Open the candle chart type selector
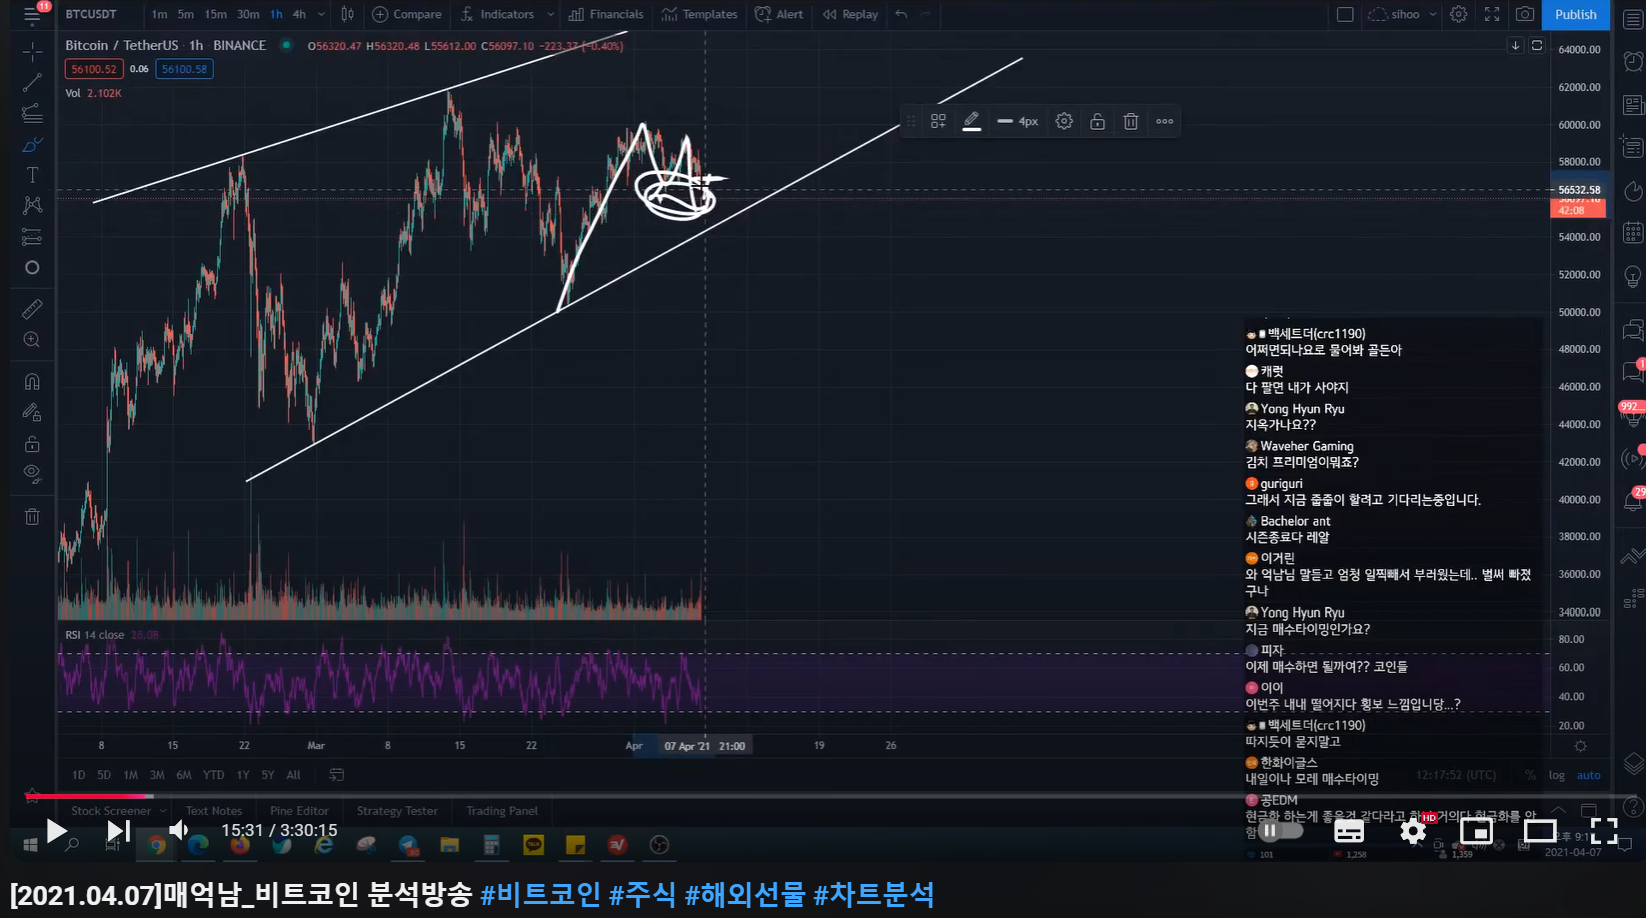This screenshot has width=1646, height=918. click(347, 14)
